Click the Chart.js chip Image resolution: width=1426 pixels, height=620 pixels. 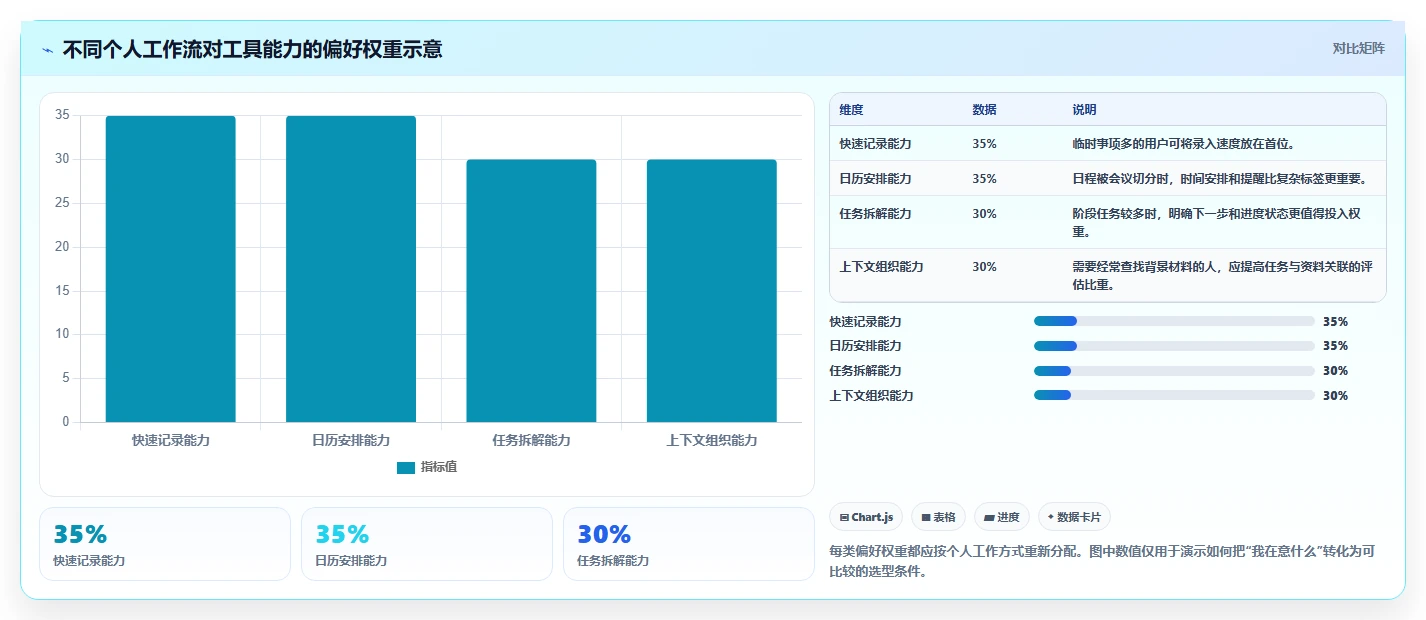(x=866, y=517)
